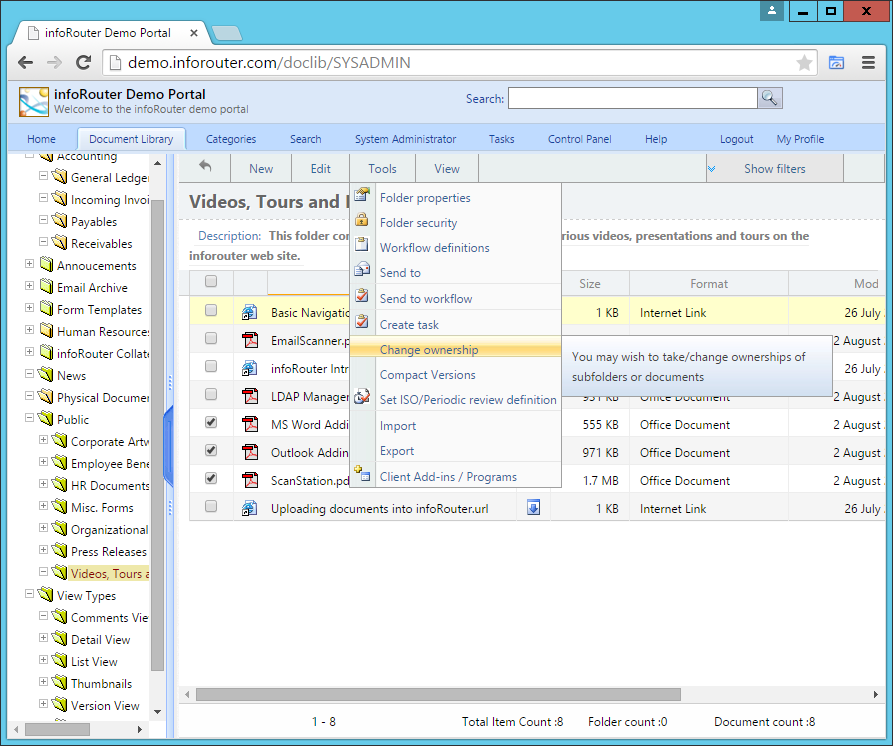
Task: Click the Client Add-ins / Programs icon
Action: click(x=362, y=474)
